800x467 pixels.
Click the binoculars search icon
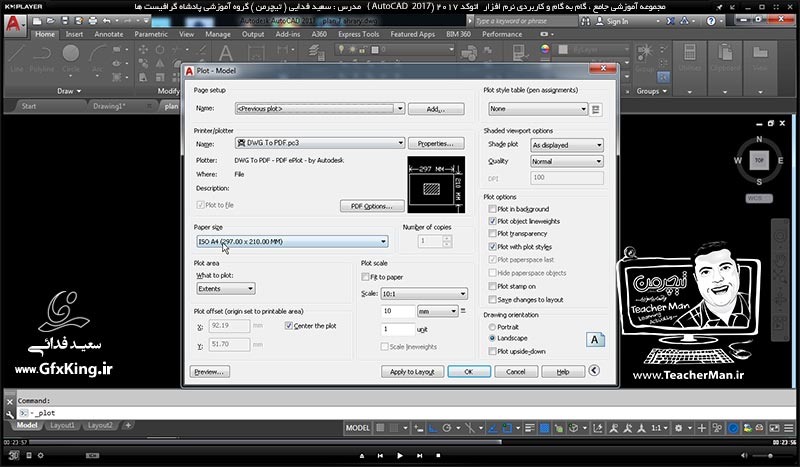[586, 21]
